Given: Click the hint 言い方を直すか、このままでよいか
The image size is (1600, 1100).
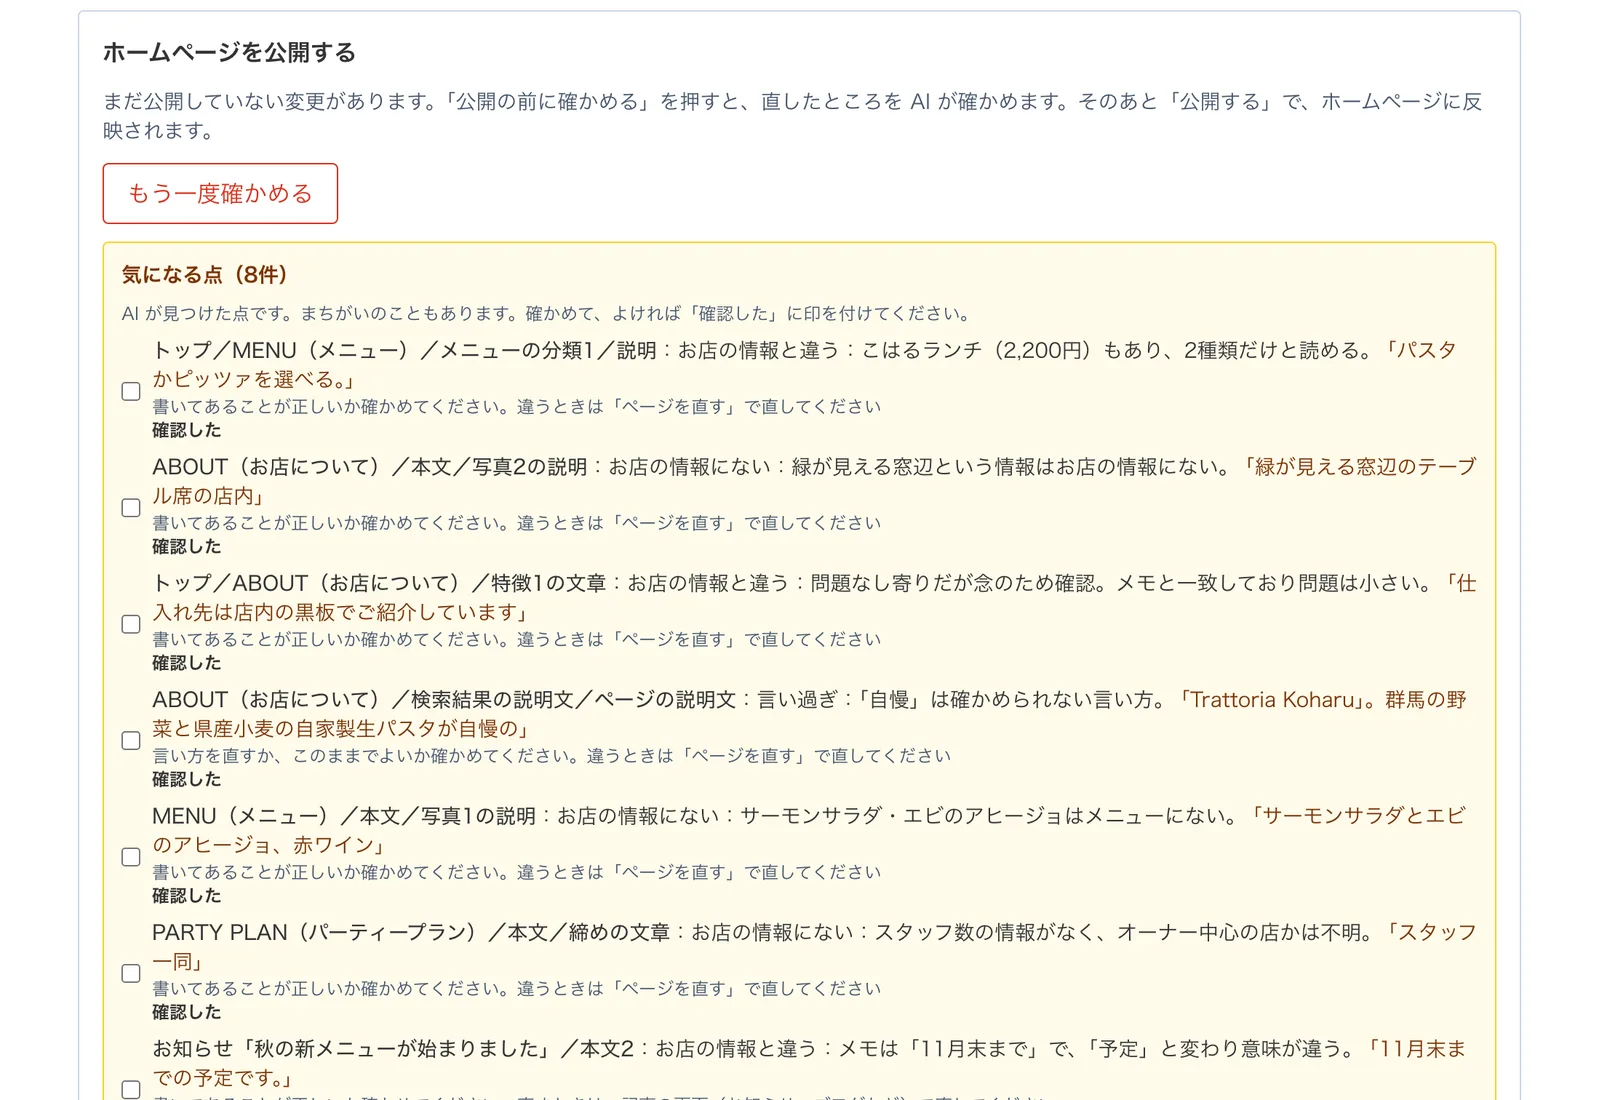Looking at the screenshot, I should click(551, 756).
